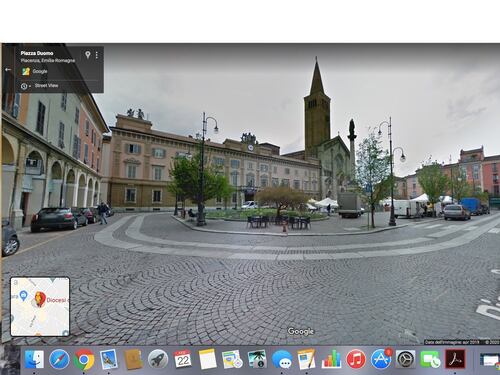
Task: Open Messages from the Dock
Action: pyautogui.click(x=282, y=360)
